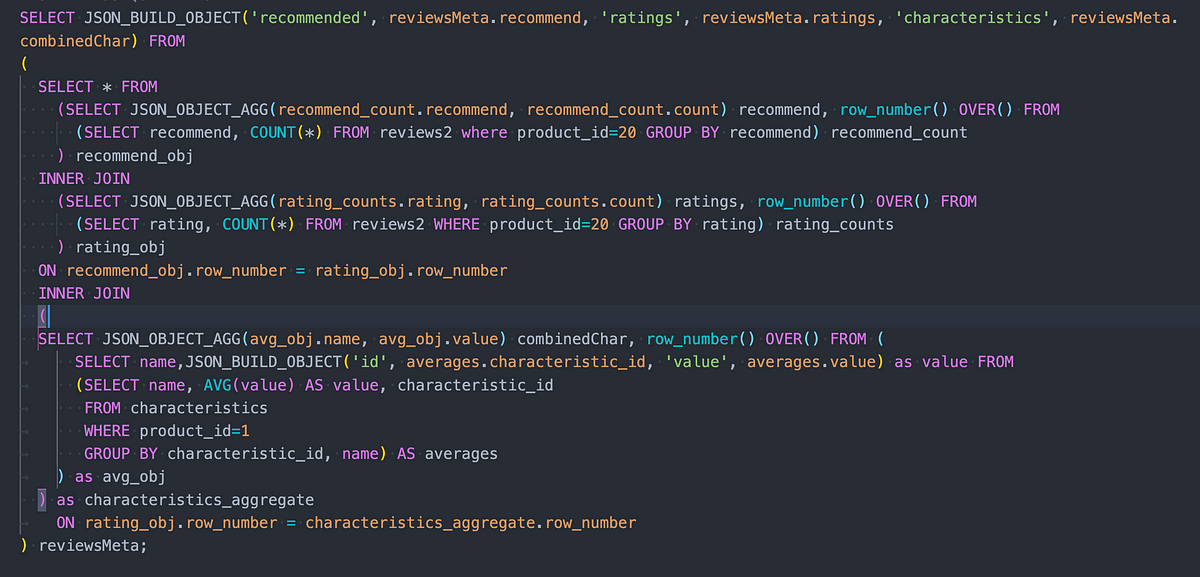The width and height of the screenshot is (1200, 577).
Task: Click 'GROUP BY rating' clause
Action: click(x=687, y=225)
